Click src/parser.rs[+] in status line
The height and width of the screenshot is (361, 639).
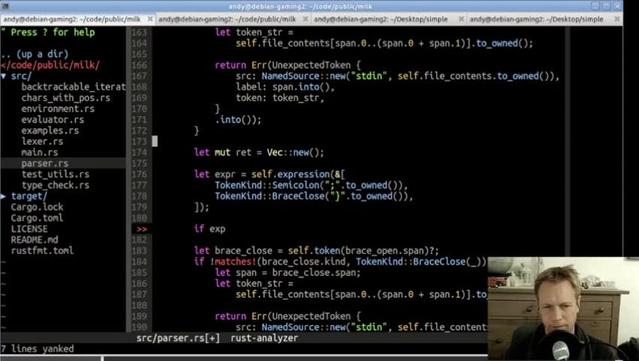178,338
